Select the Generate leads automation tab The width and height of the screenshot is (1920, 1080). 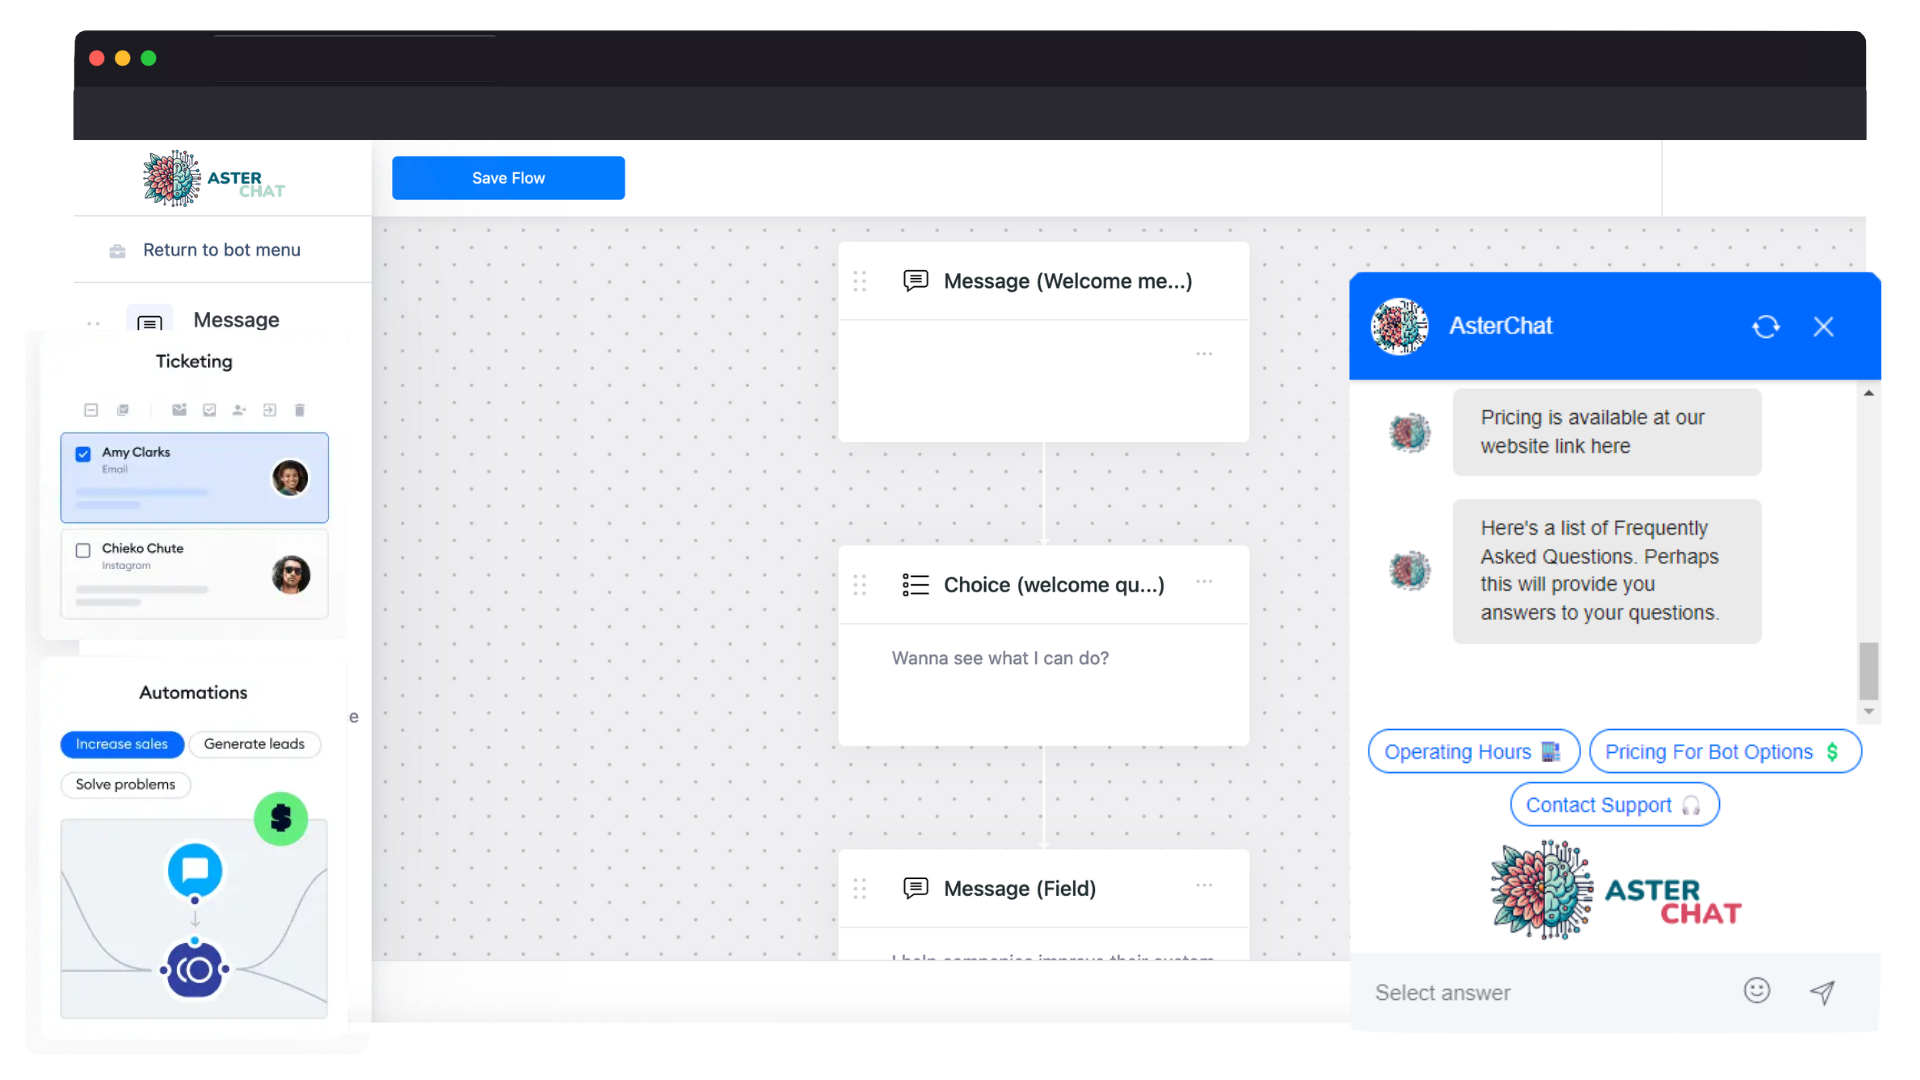[x=254, y=744]
